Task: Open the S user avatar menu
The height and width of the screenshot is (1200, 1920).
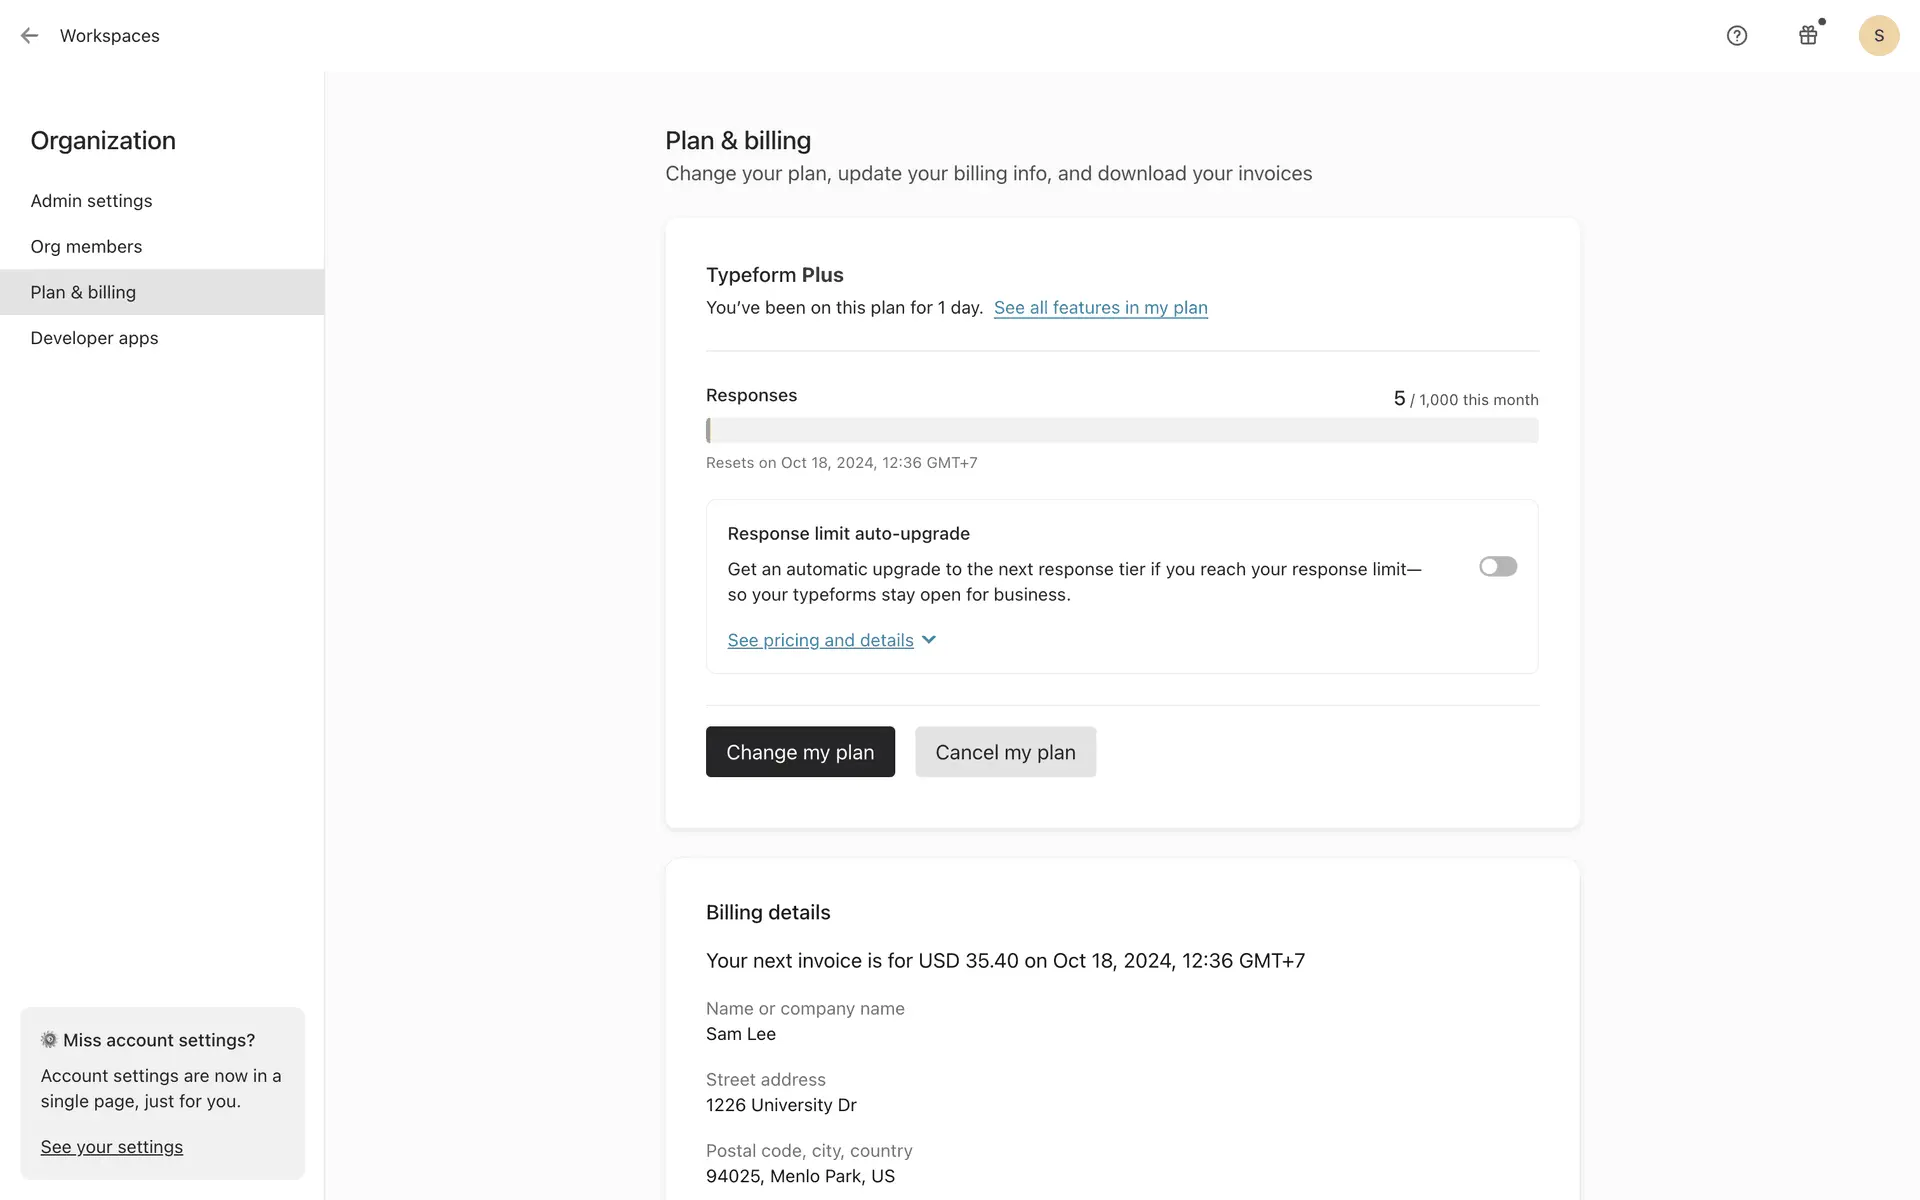Action: point(1878,36)
